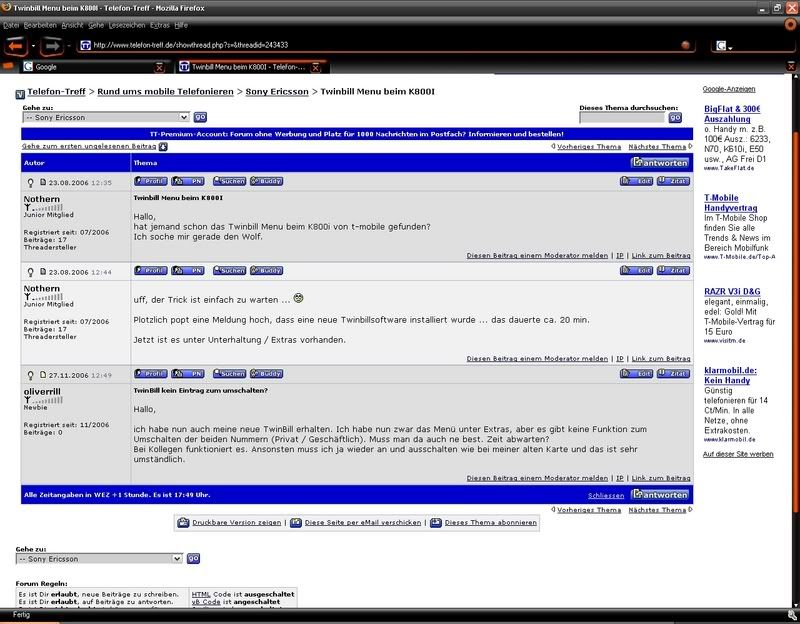This screenshot has width=800, height=624.
Task: Open the back button history dropdown arrow
Action: (x=33, y=46)
